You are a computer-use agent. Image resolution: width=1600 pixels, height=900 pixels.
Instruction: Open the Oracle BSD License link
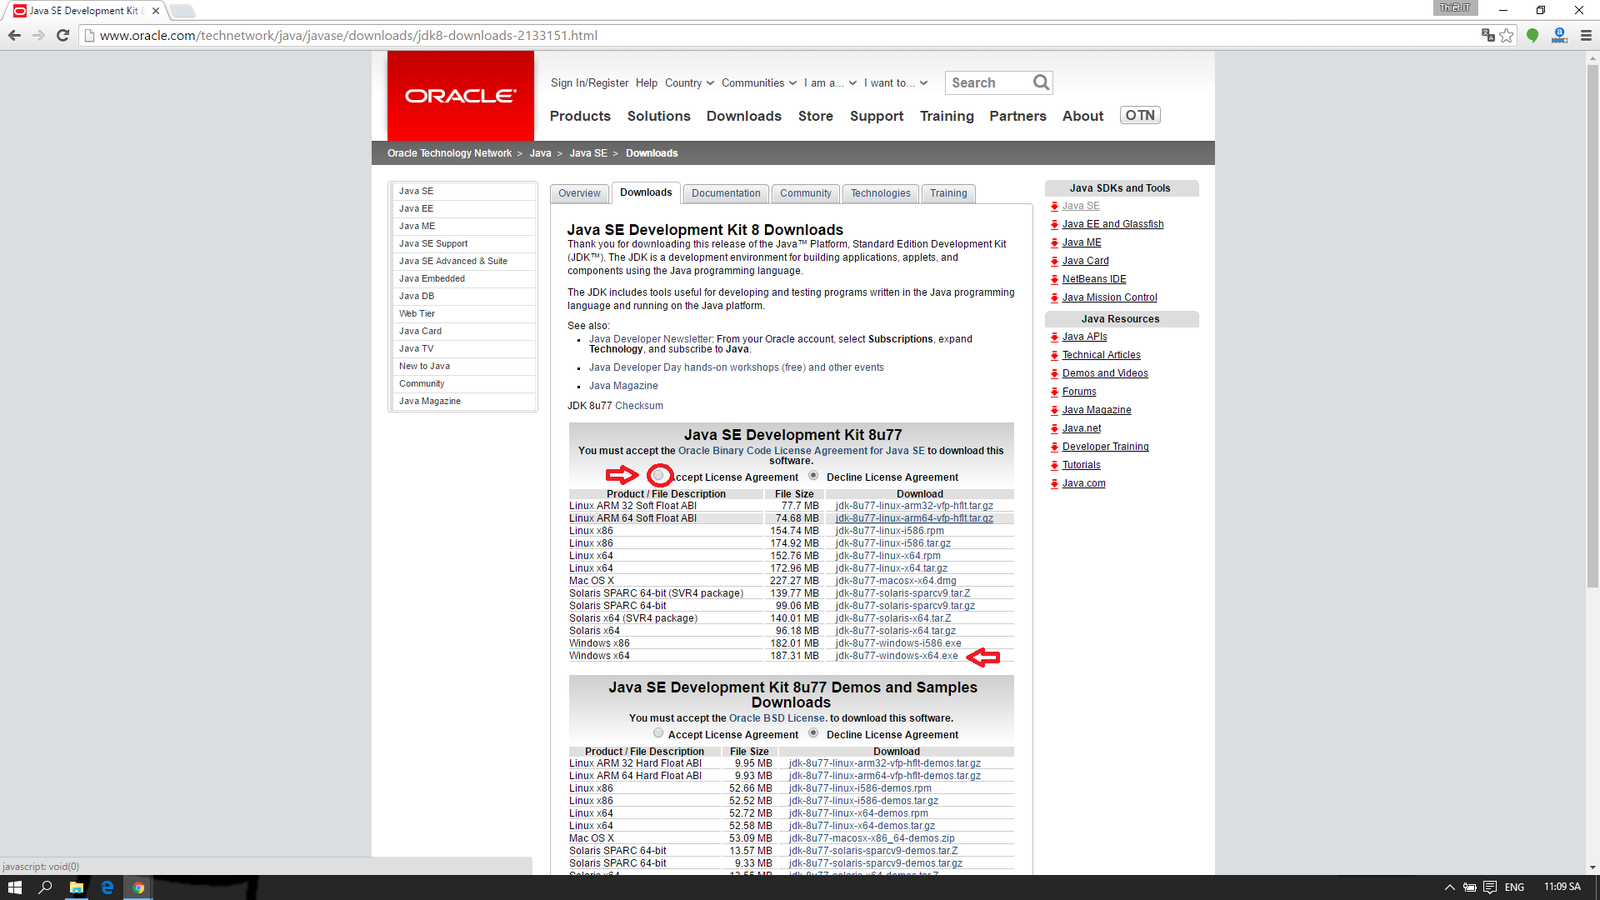(x=777, y=718)
